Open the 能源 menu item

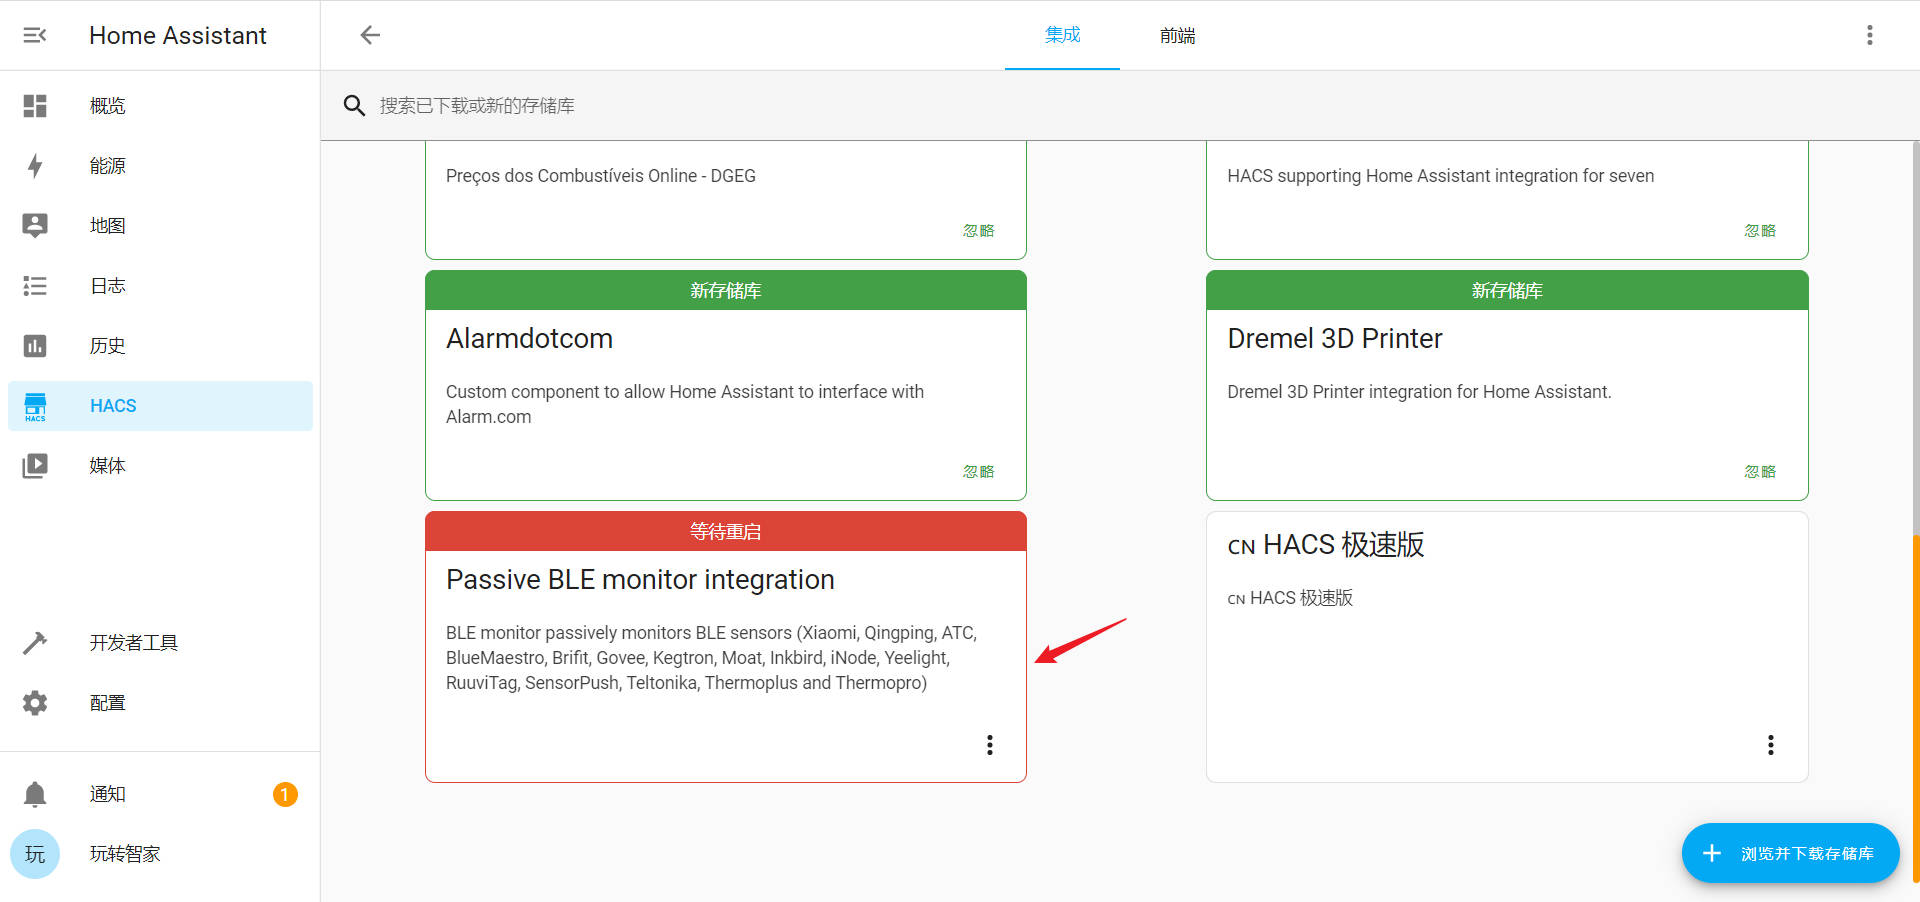point(160,165)
